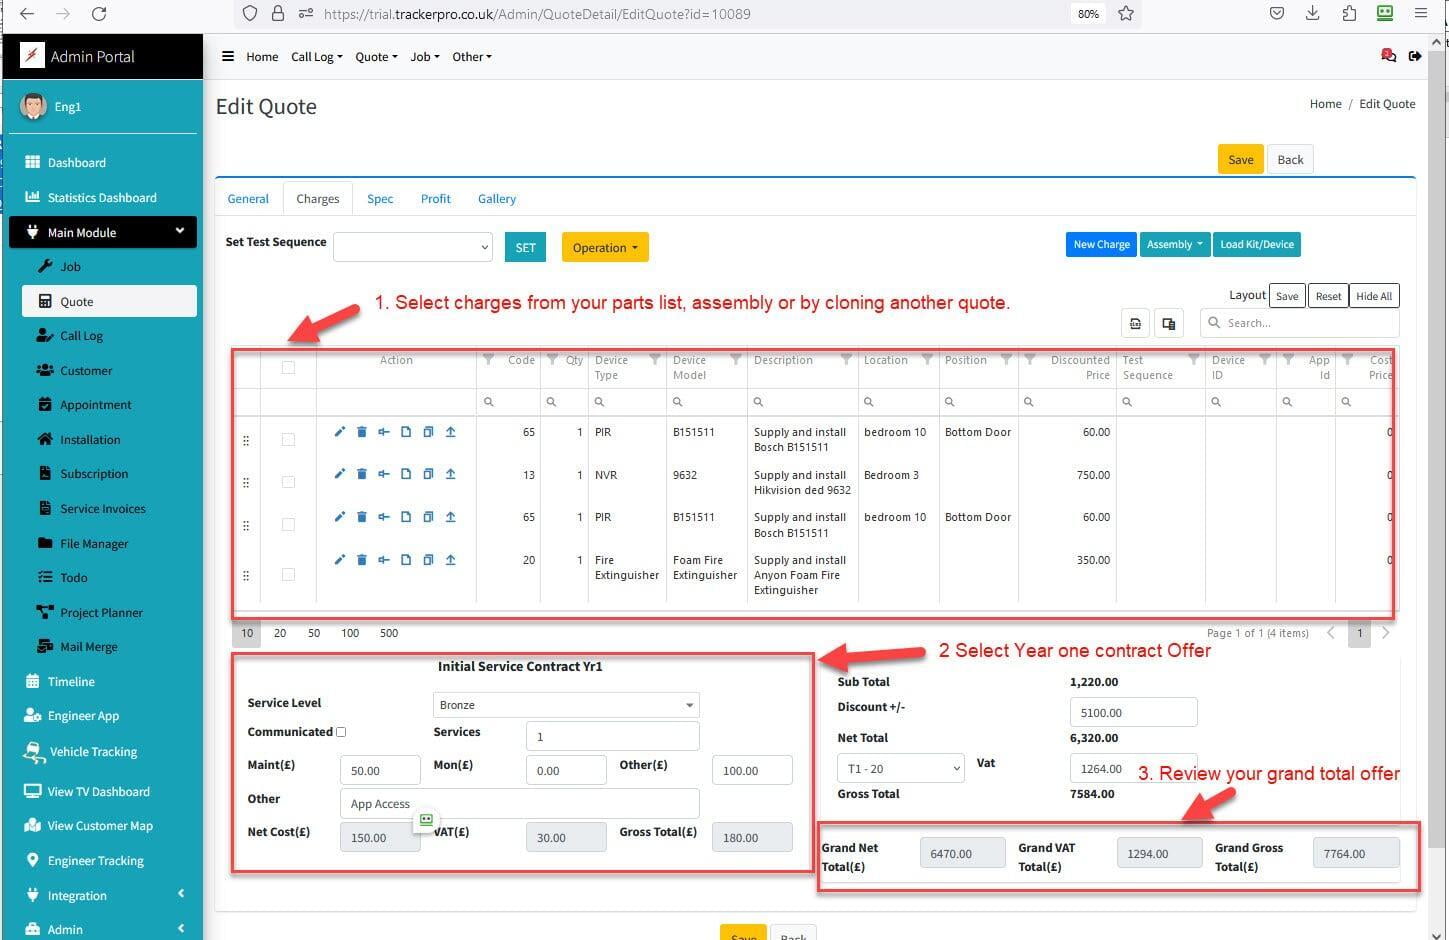1449x940 pixels.
Task: Open the Service Level Bronze dropdown
Action: (565, 705)
